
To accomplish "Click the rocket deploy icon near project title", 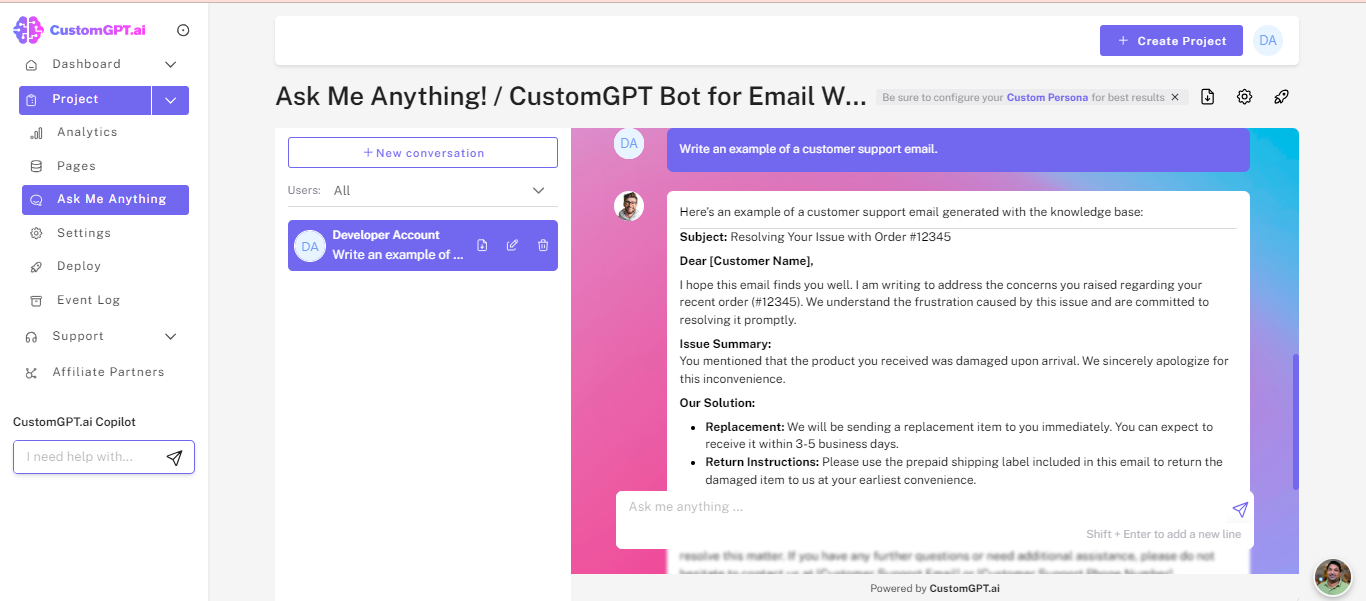I will tap(1281, 96).
